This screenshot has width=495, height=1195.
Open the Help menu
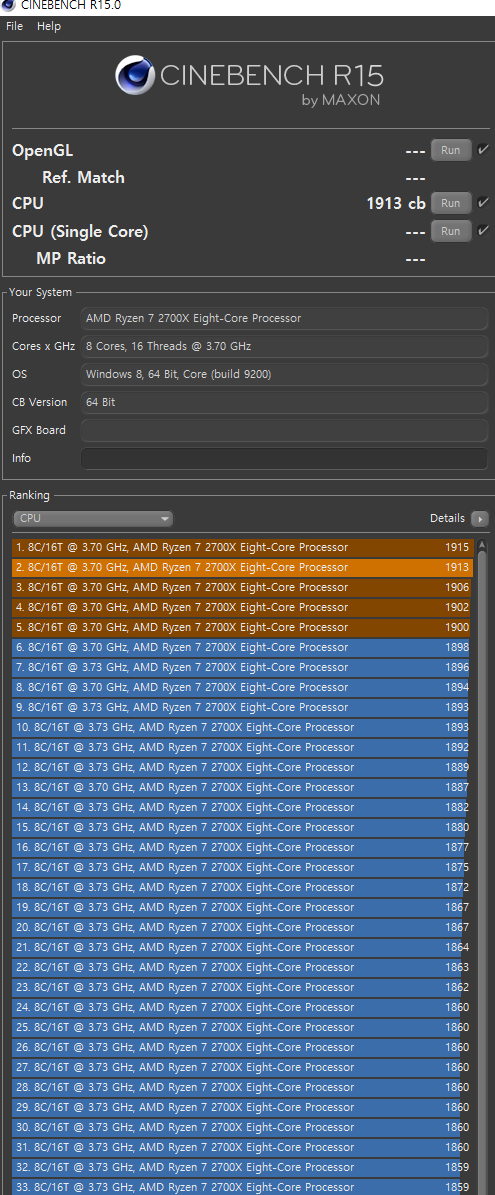click(49, 26)
